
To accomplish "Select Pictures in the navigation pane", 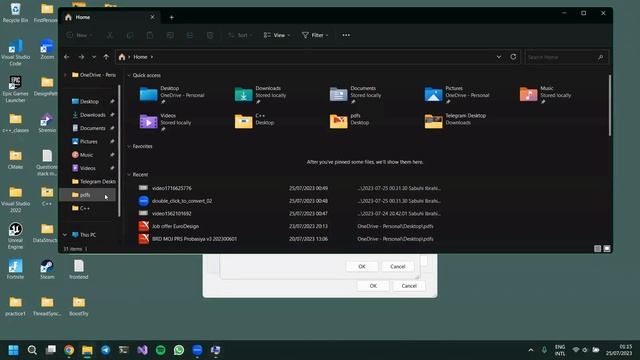I will pos(89,142).
